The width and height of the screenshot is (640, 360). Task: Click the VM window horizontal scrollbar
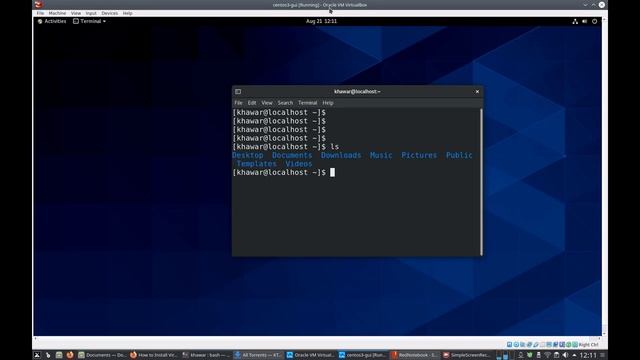pyautogui.click(x=318, y=338)
